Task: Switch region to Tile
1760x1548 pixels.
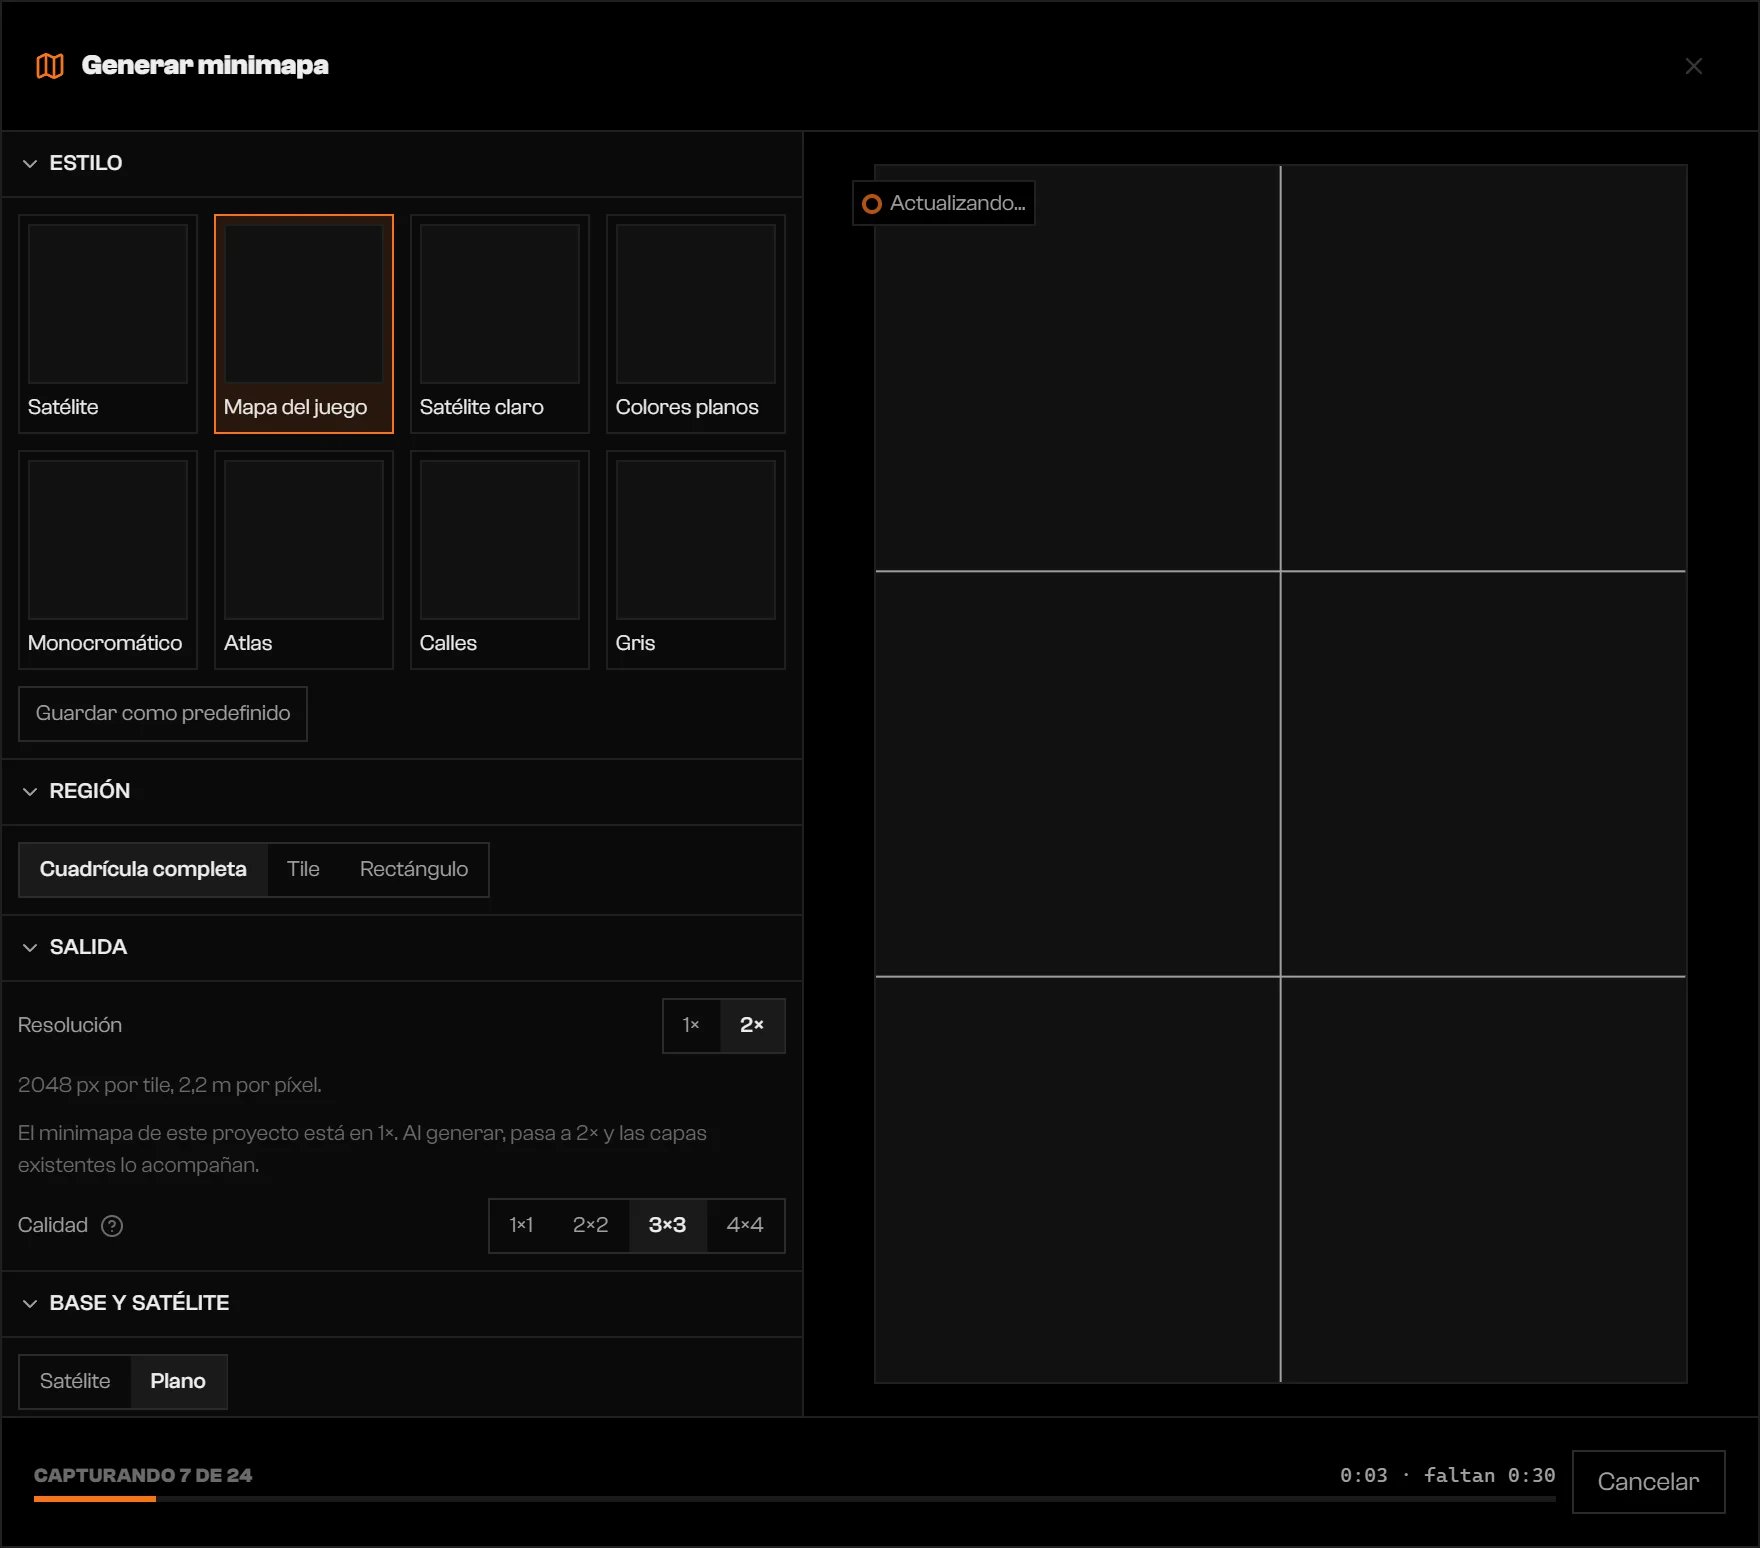Action: (303, 870)
